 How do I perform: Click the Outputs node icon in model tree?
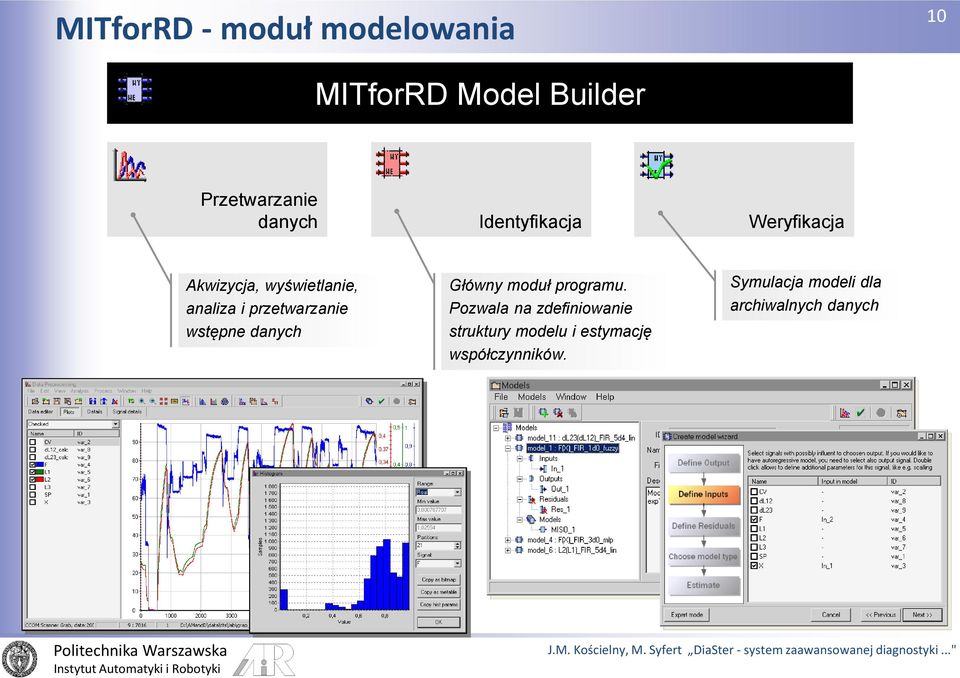pyautogui.click(x=531, y=478)
